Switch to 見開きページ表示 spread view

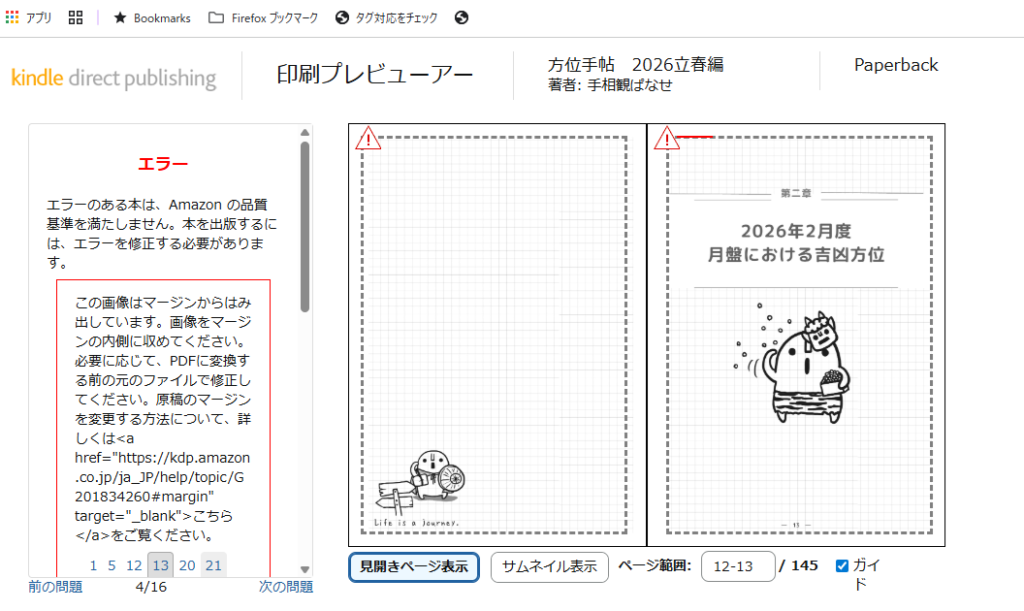(413, 566)
